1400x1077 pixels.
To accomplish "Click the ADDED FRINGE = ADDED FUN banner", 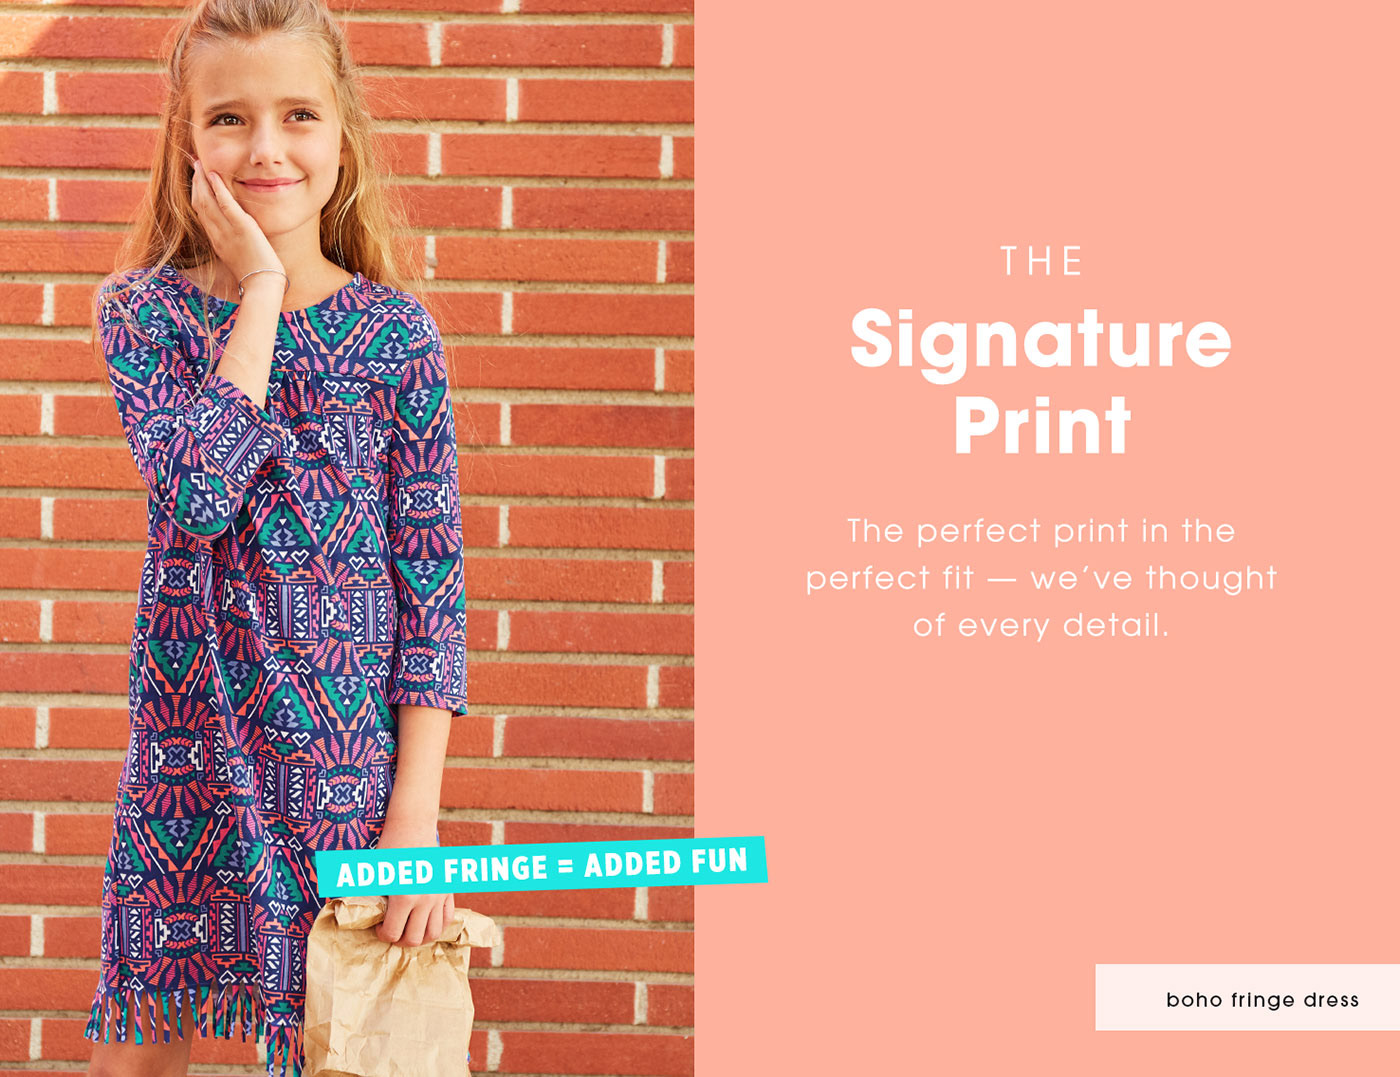I will point(542,866).
